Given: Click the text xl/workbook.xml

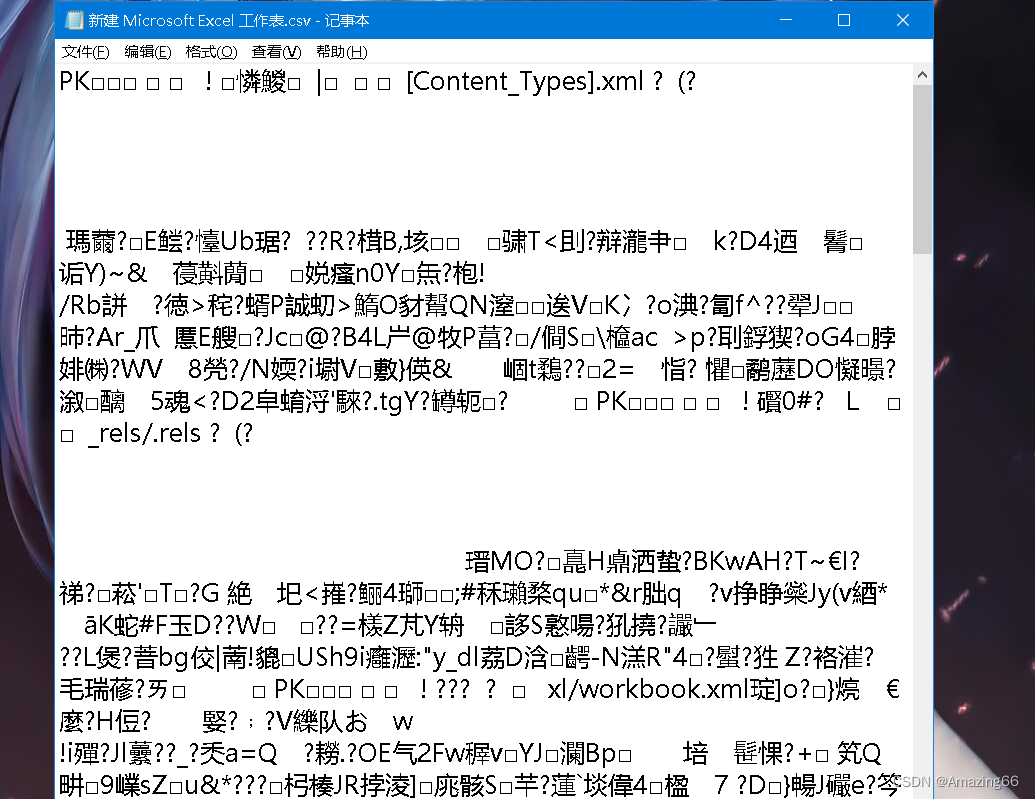Looking at the screenshot, I should click(648, 689).
